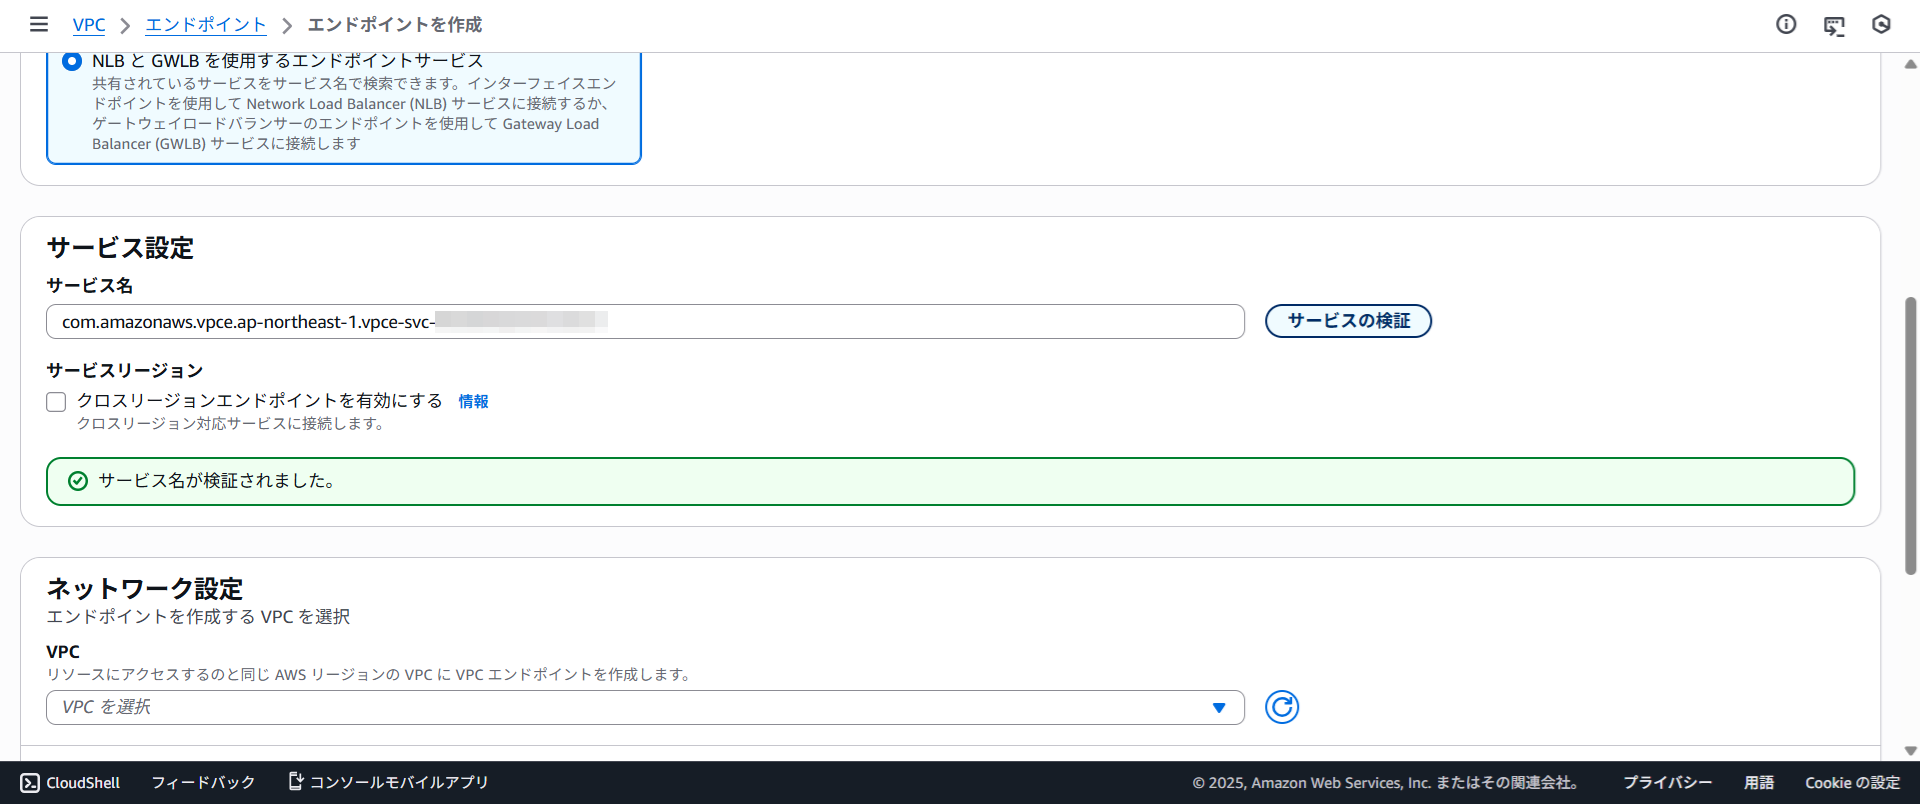
Task: Open フィードバック in footer
Action: [x=203, y=783]
